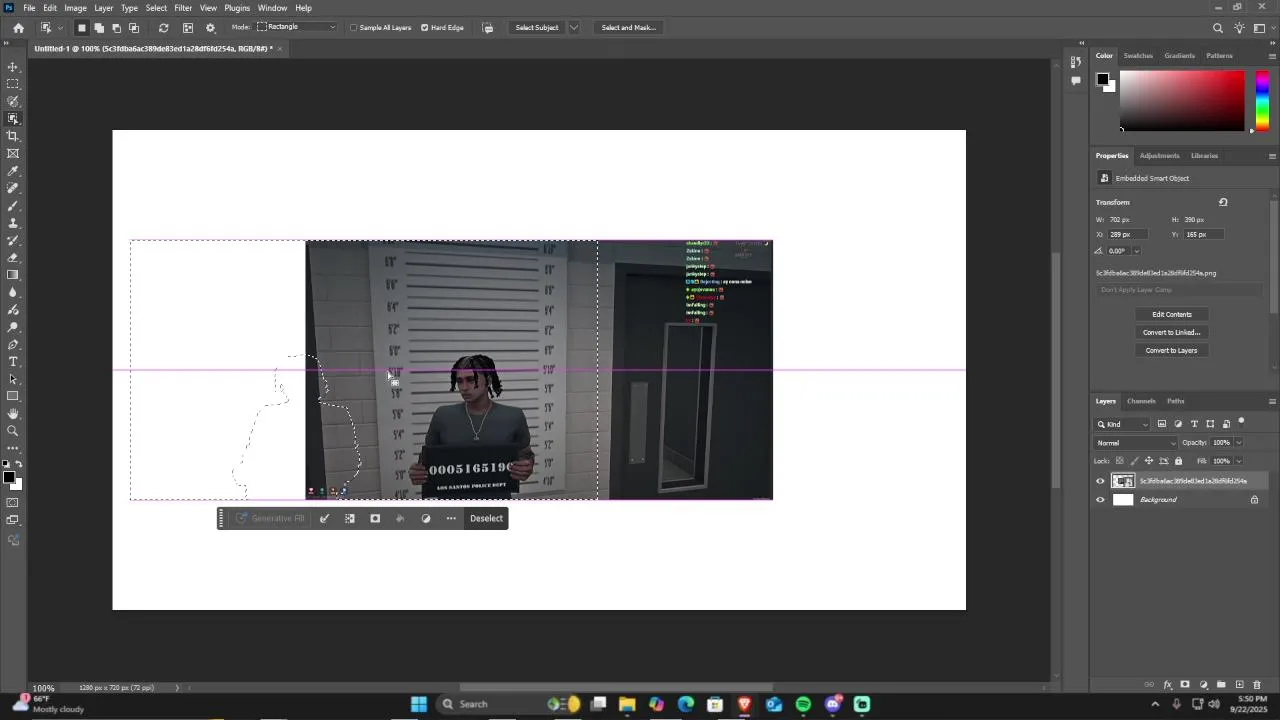Toggle layer filtering on/off switch
The width and height of the screenshot is (1280, 720).
point(1241,422)
